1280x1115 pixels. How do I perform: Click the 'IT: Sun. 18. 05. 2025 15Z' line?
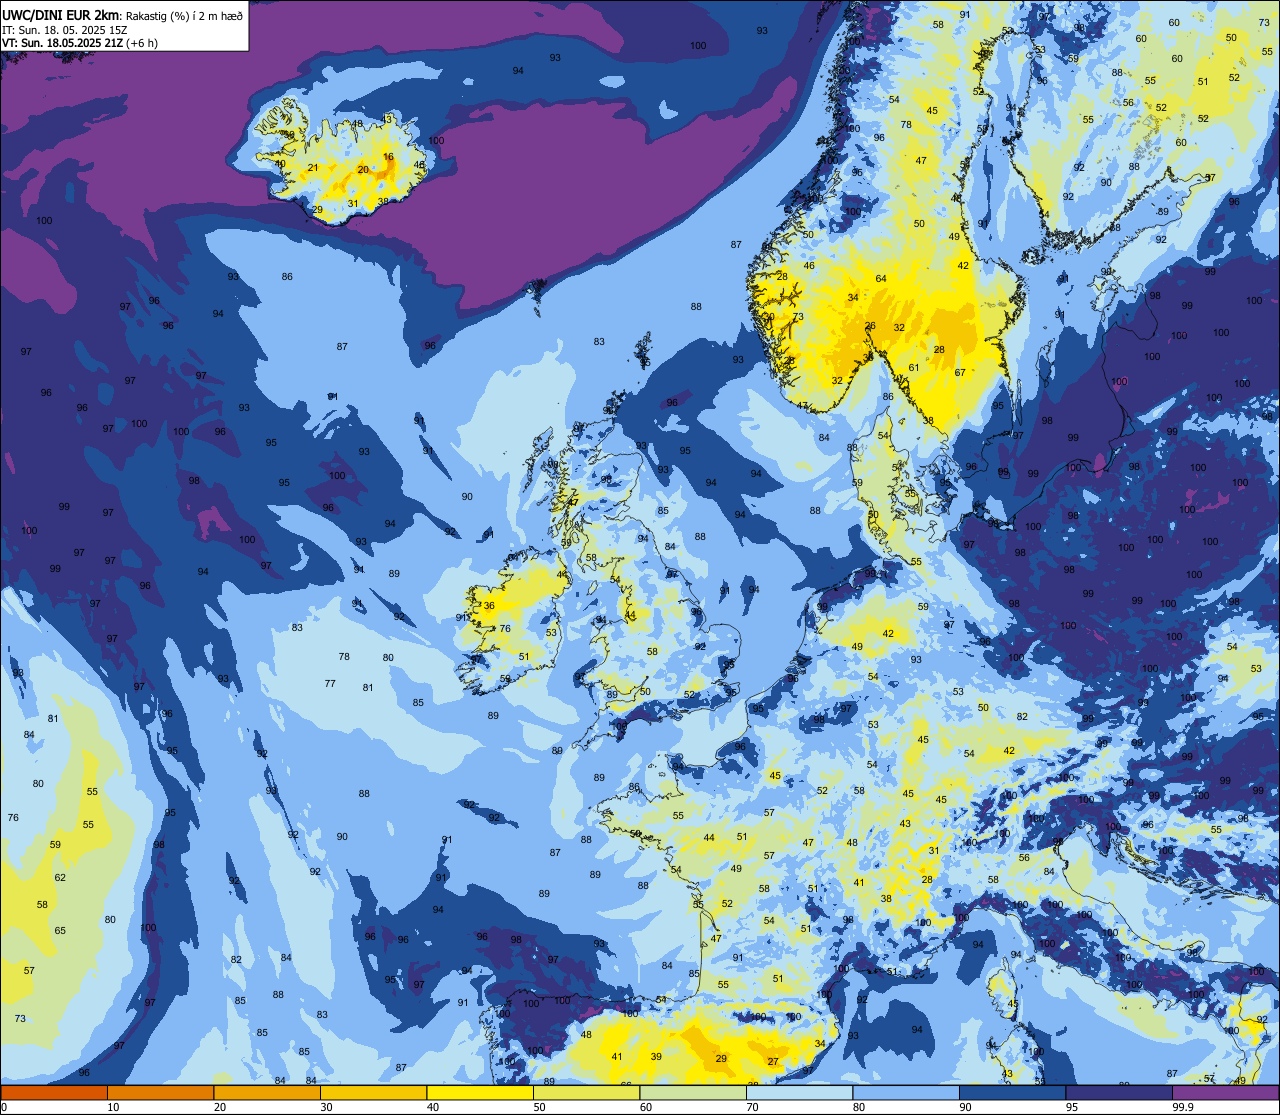click(65, 30)
